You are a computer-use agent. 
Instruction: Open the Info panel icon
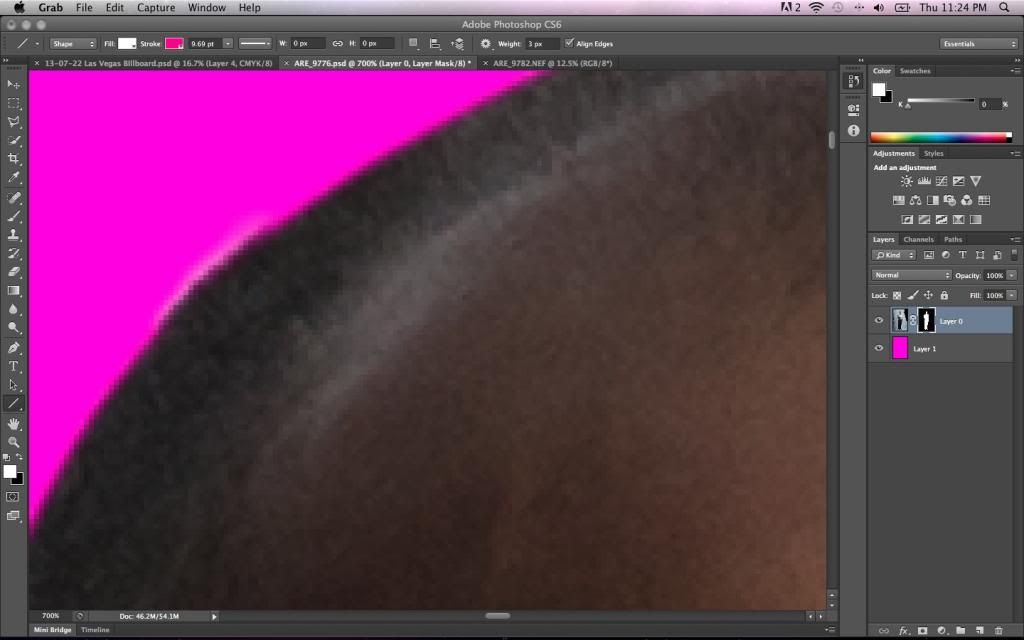(x=854, y=131)
